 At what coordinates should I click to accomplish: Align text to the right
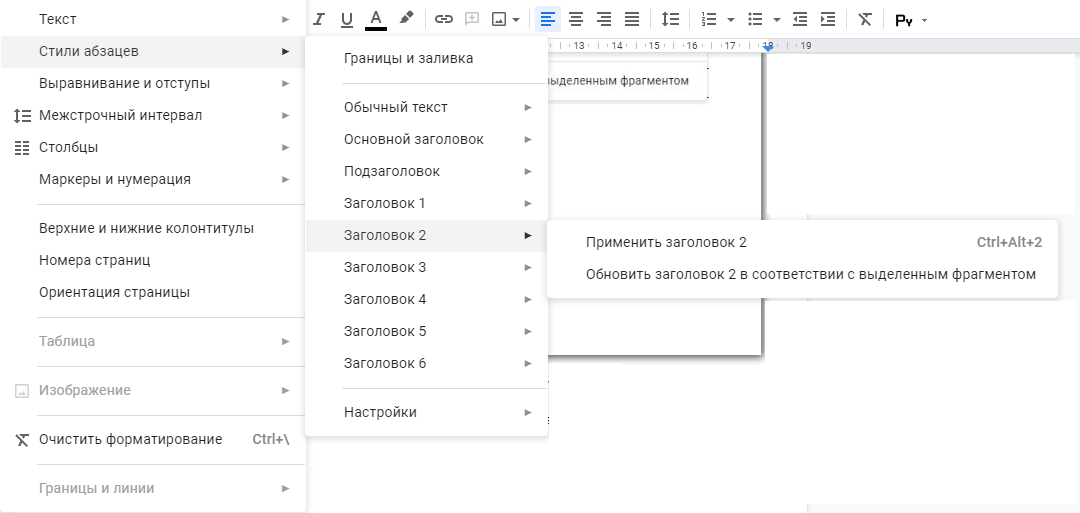point(604,19)
